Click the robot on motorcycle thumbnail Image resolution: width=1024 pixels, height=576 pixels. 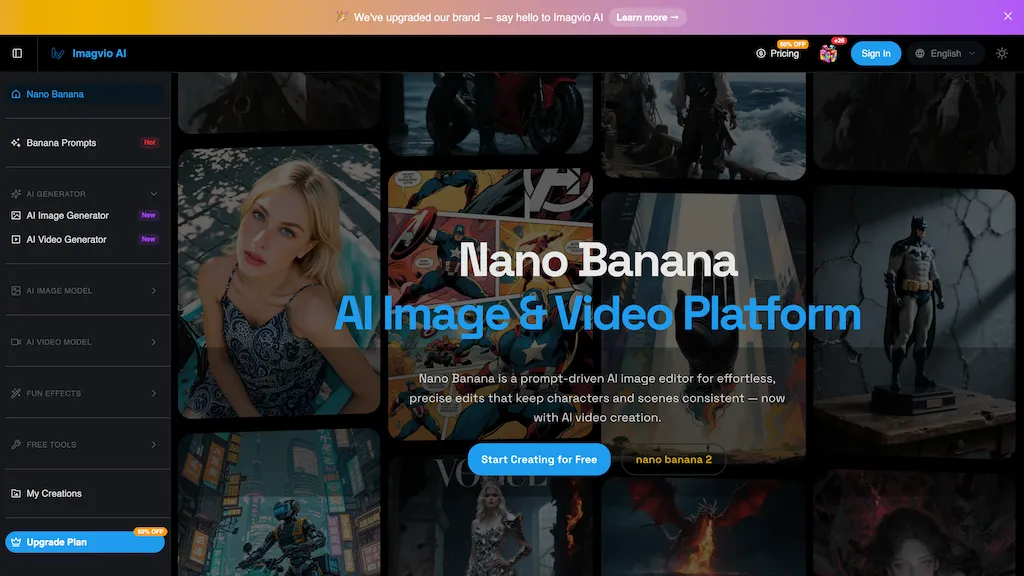point(279,502)
